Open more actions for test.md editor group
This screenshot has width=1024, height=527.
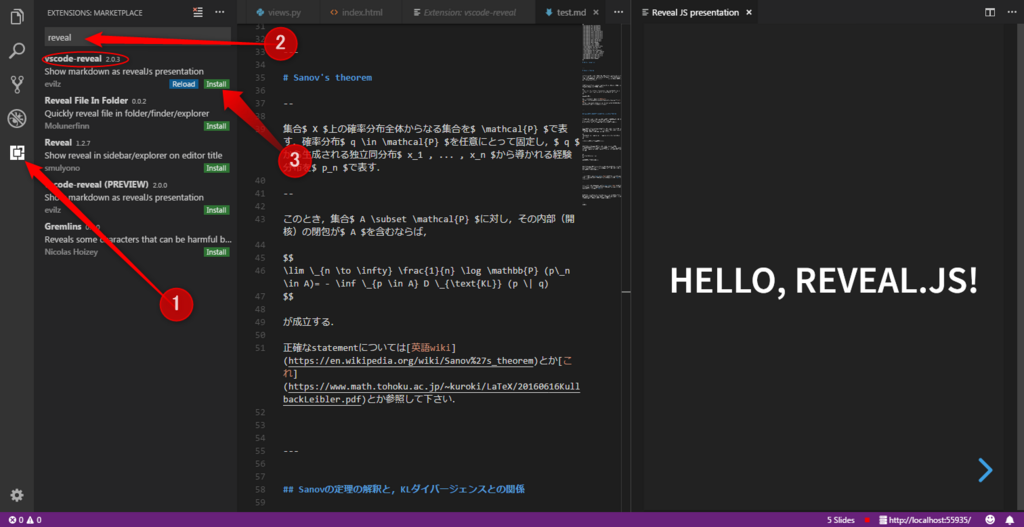click(x=618, y=12)
